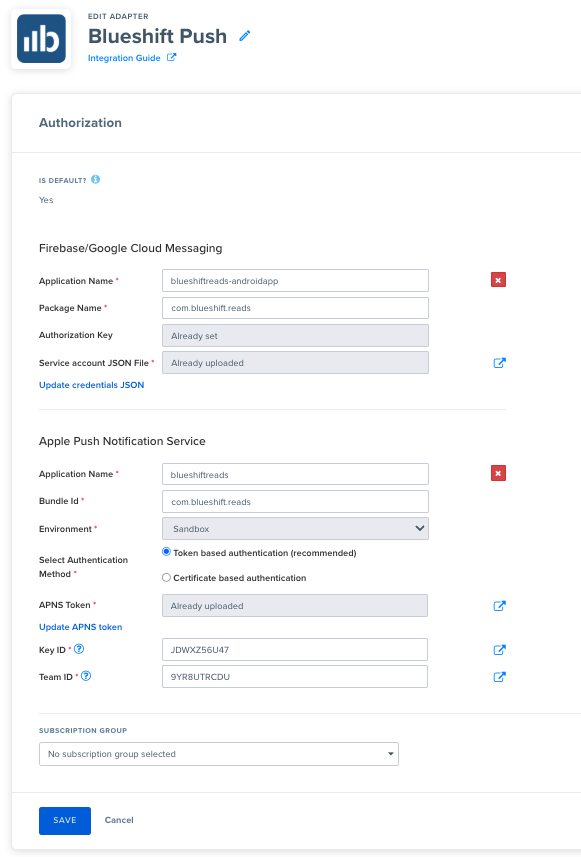
Task: Click the SAVE button
Action: coord(65,820)
